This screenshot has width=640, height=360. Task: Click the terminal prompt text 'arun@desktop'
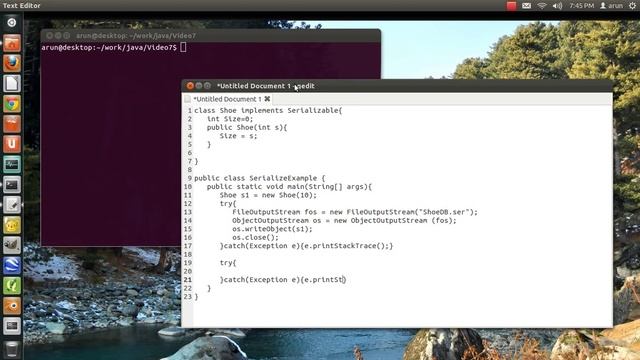click(67, 47)
